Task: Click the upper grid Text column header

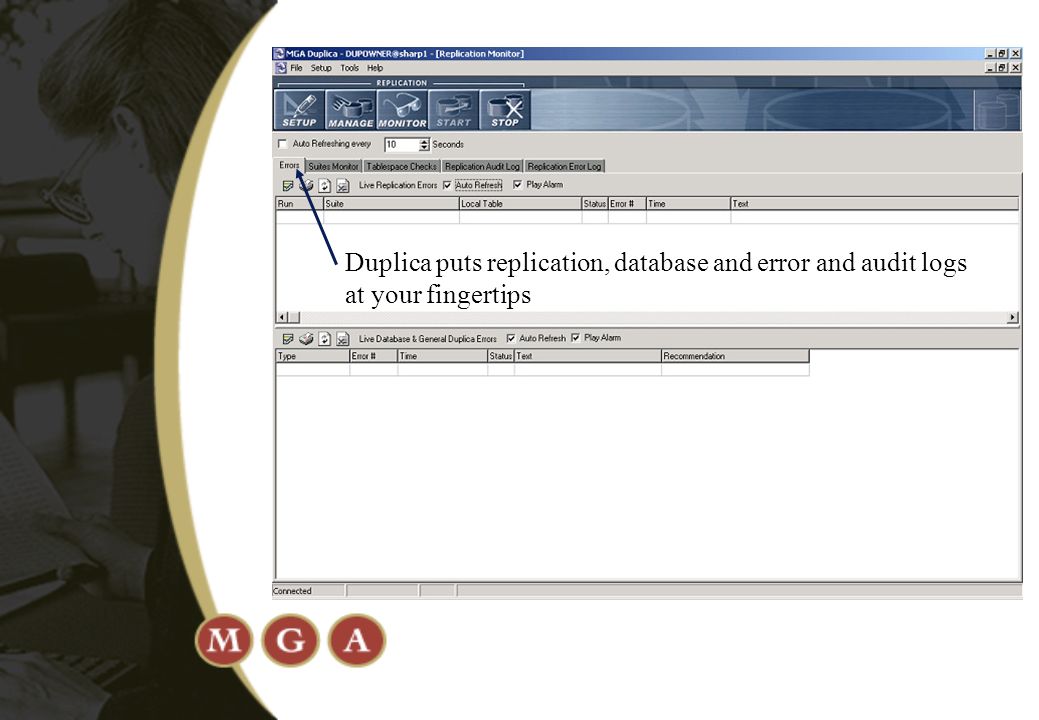Action: (874, 204)
